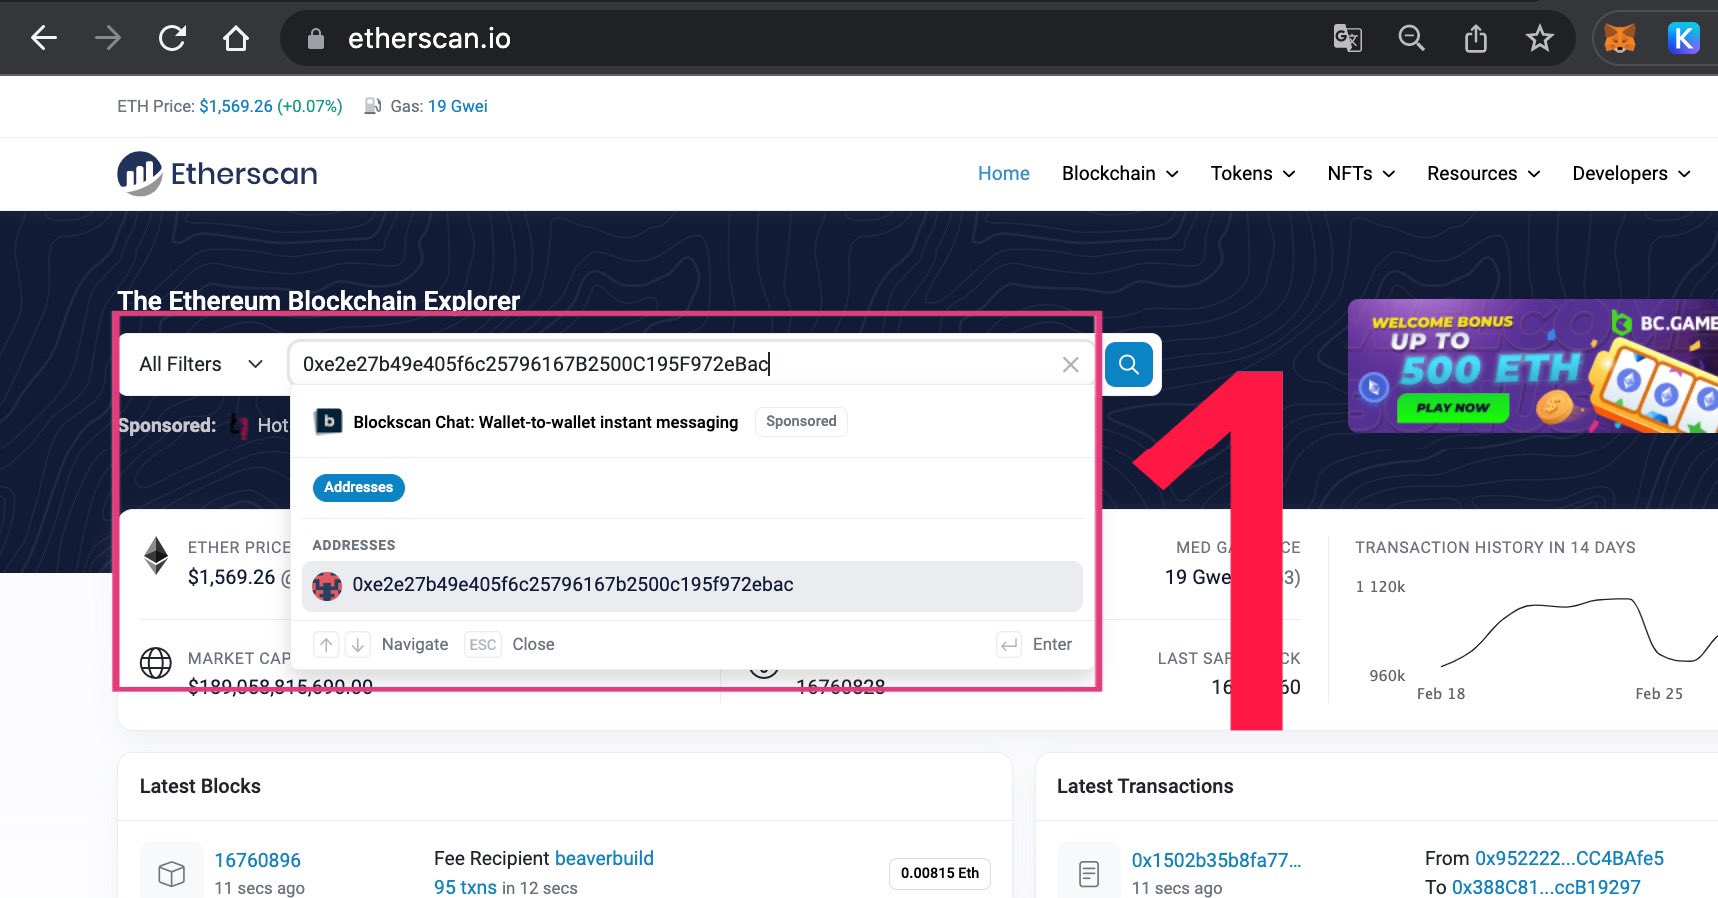The image size is (1718, 898).
Task: Click the Latest Transactions heading
Action: tap(1145, 787)
